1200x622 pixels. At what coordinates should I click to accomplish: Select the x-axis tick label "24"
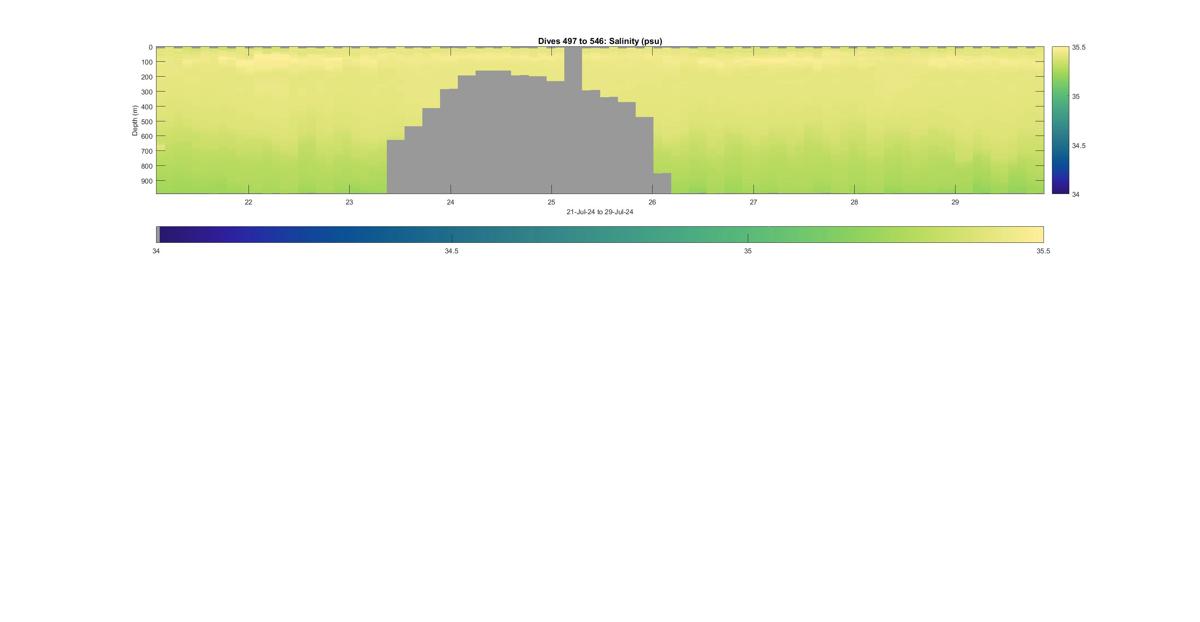[x=450, y=202]
